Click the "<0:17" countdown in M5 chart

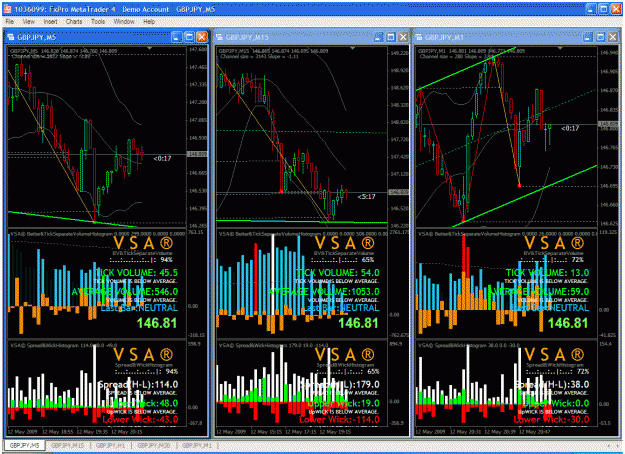coord(162,158)
